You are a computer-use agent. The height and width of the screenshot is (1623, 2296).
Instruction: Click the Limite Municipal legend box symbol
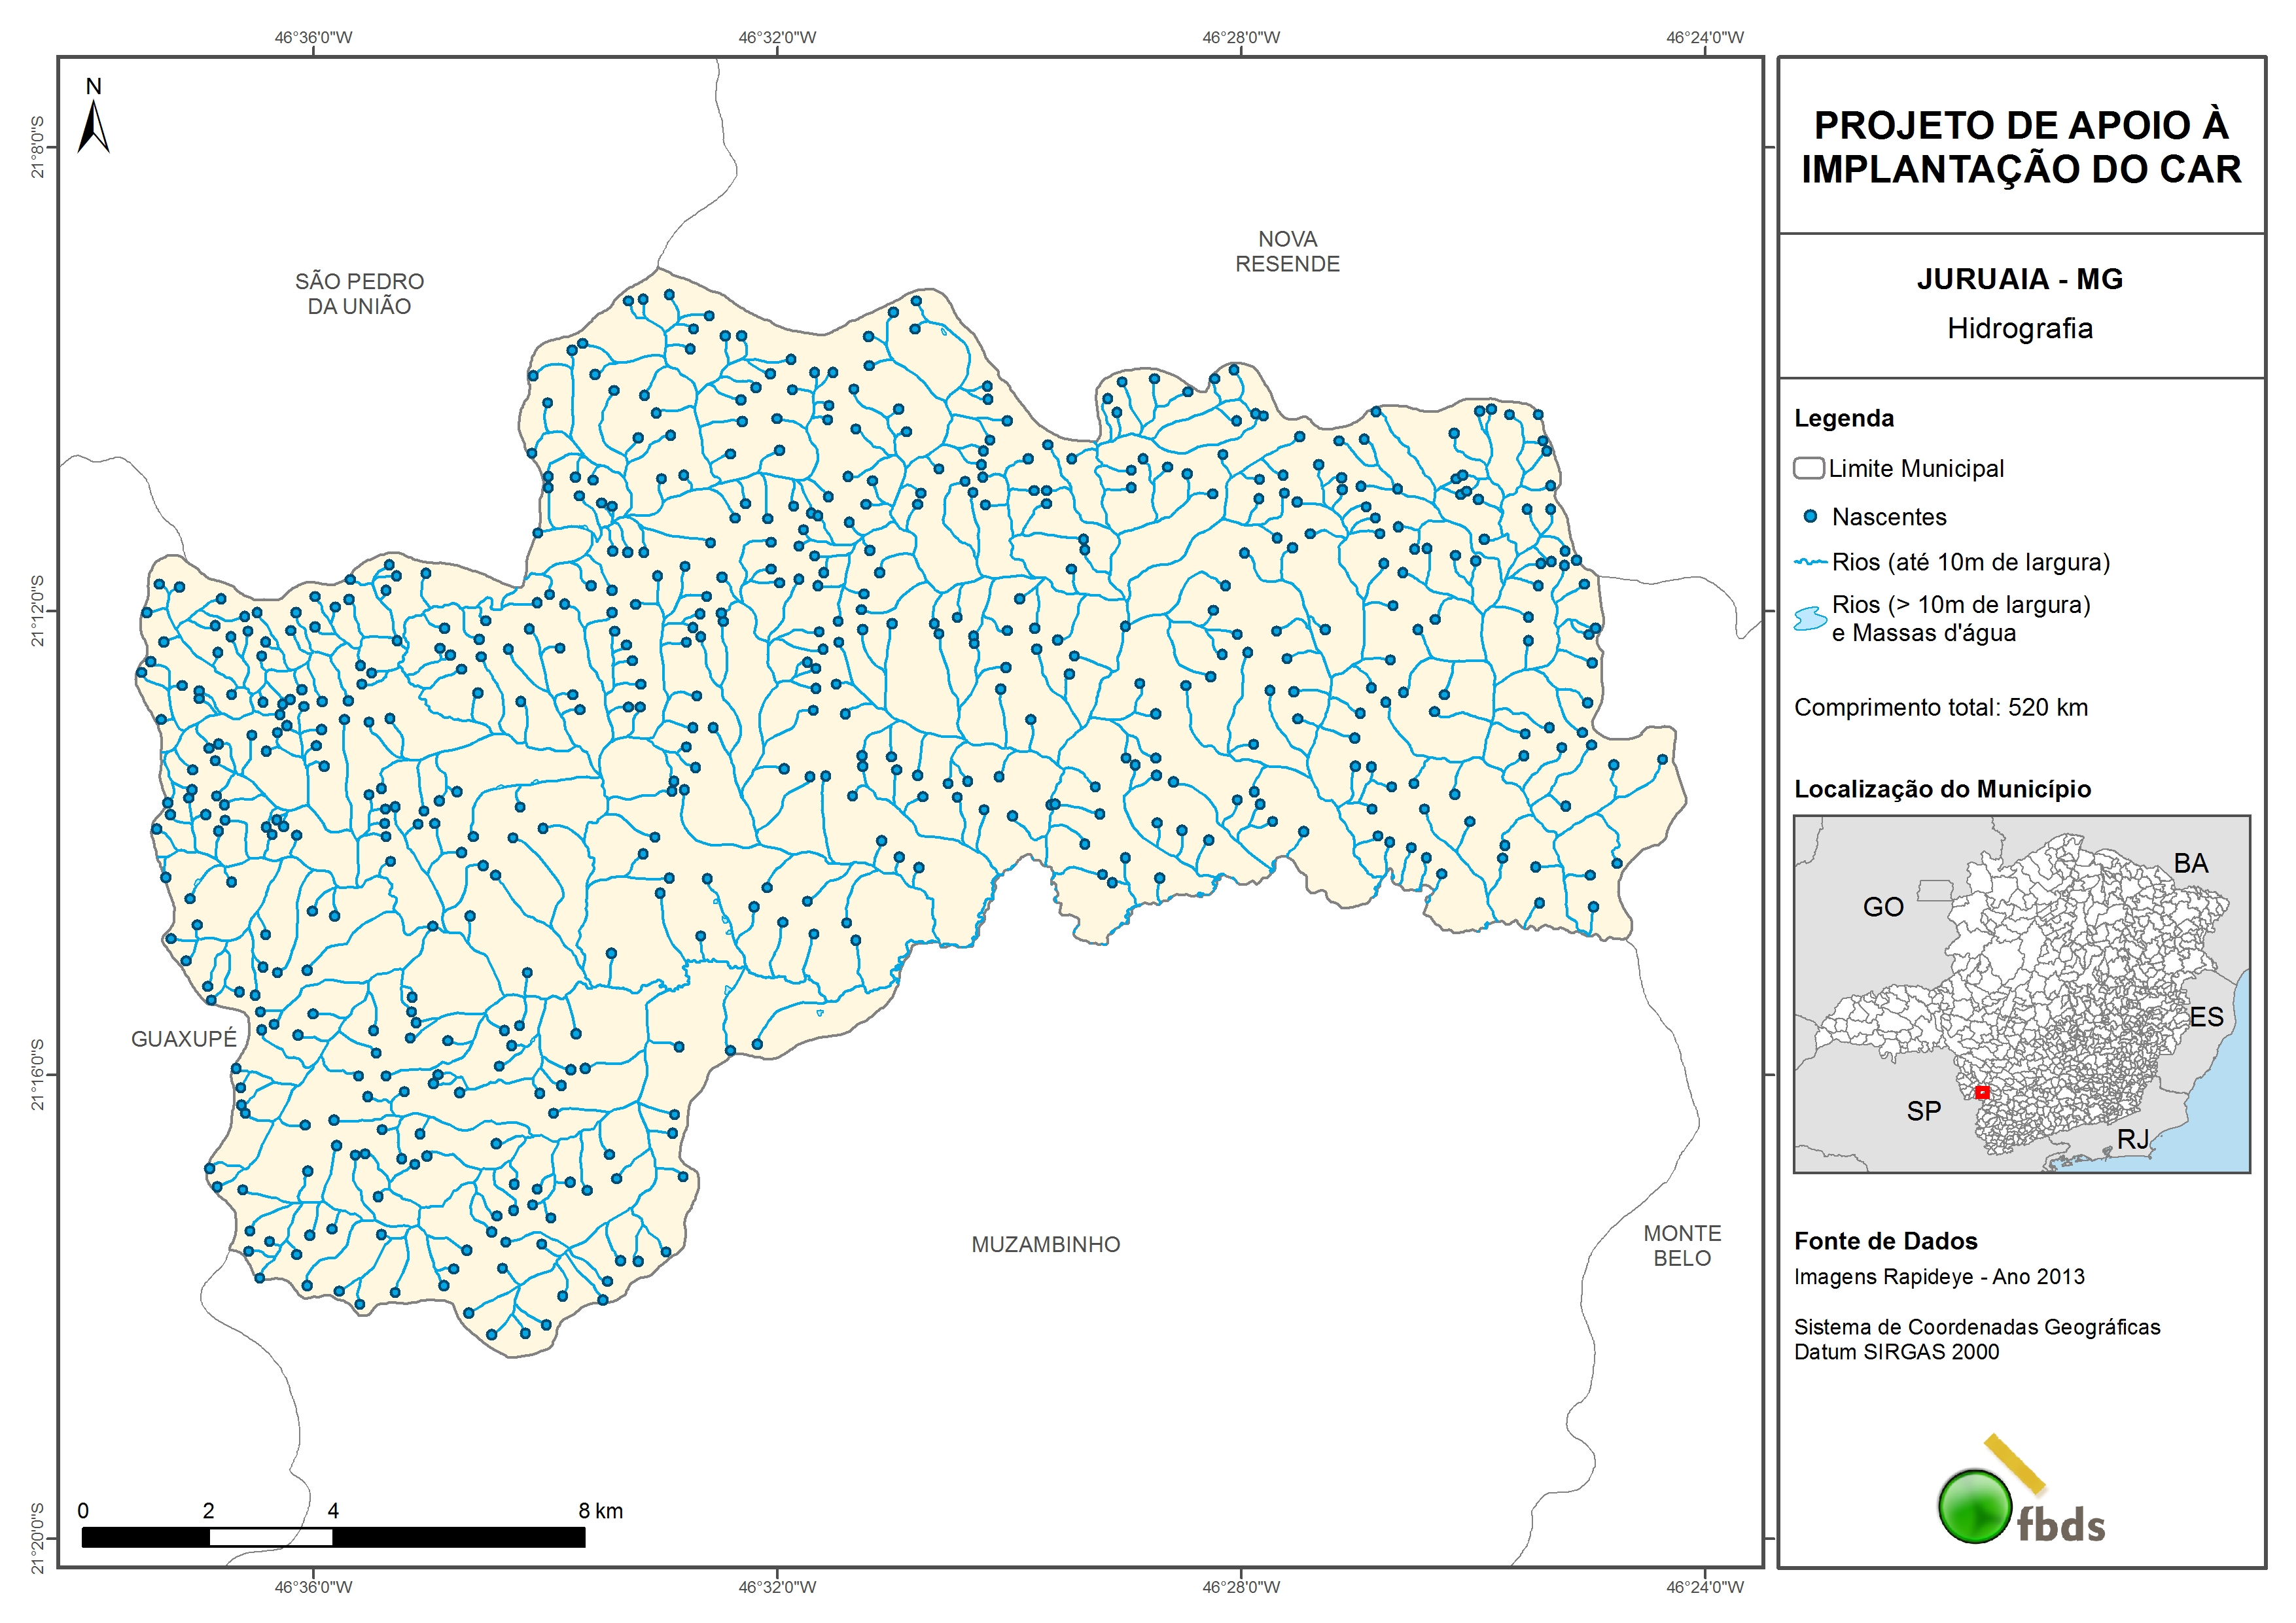(x=1808, y=468)
